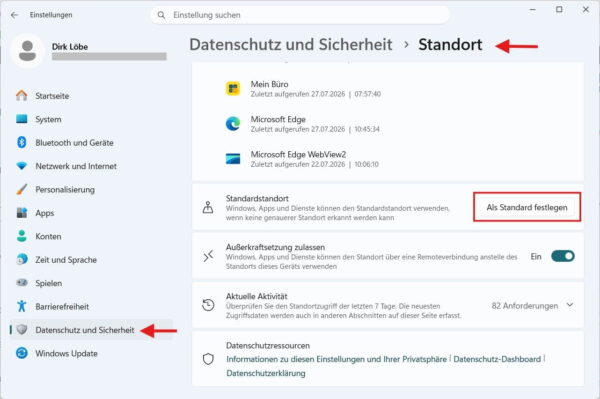
Task: Click the Außerkraftsetzung arrows icon
Action: coord(208,256)
